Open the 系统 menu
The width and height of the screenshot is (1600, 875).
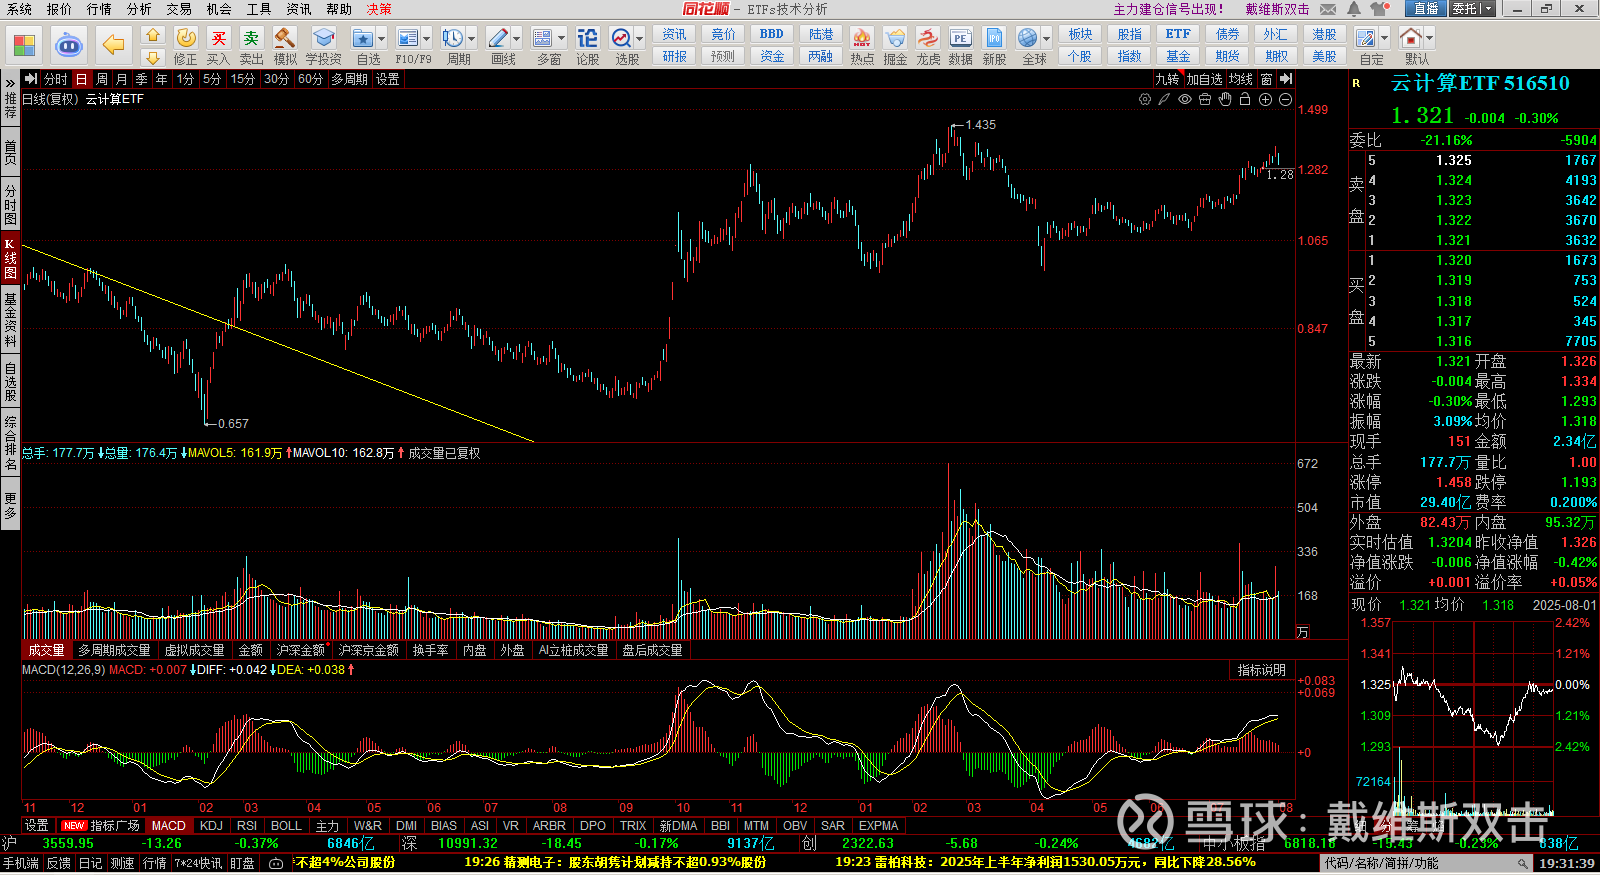19,9
